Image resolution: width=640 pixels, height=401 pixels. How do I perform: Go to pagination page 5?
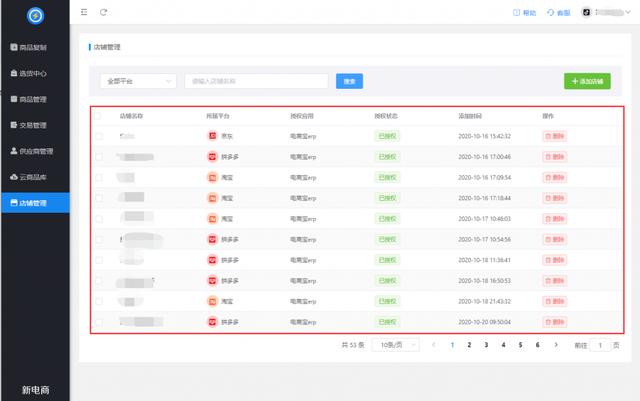click(520, 345)
